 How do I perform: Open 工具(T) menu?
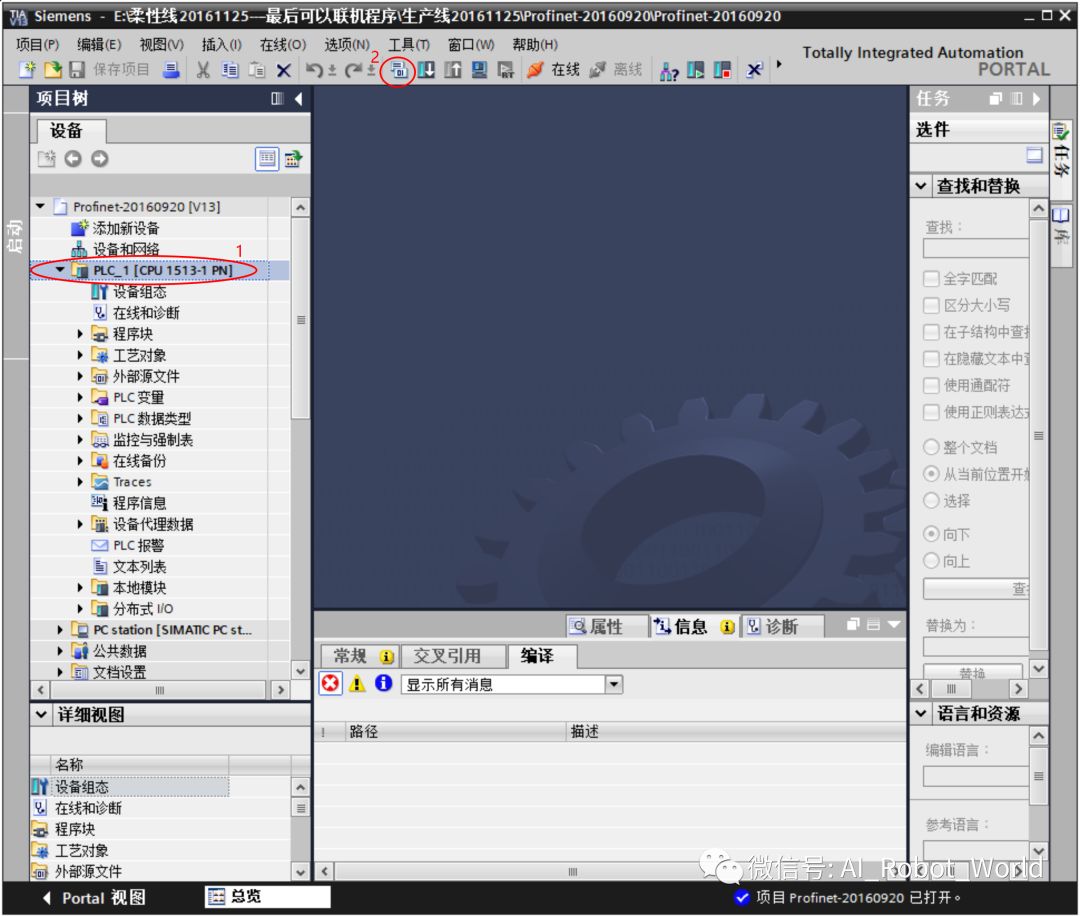click(x=408, y=45)
